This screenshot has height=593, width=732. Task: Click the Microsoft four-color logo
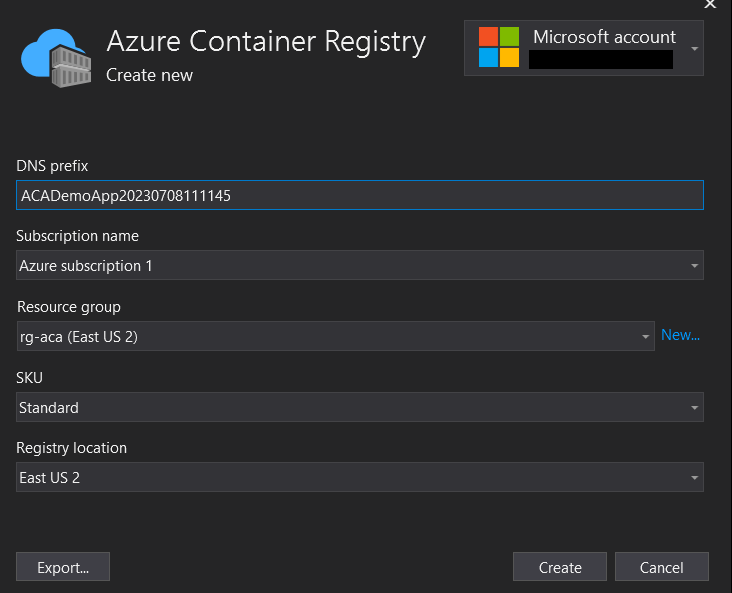coord(499,47)
